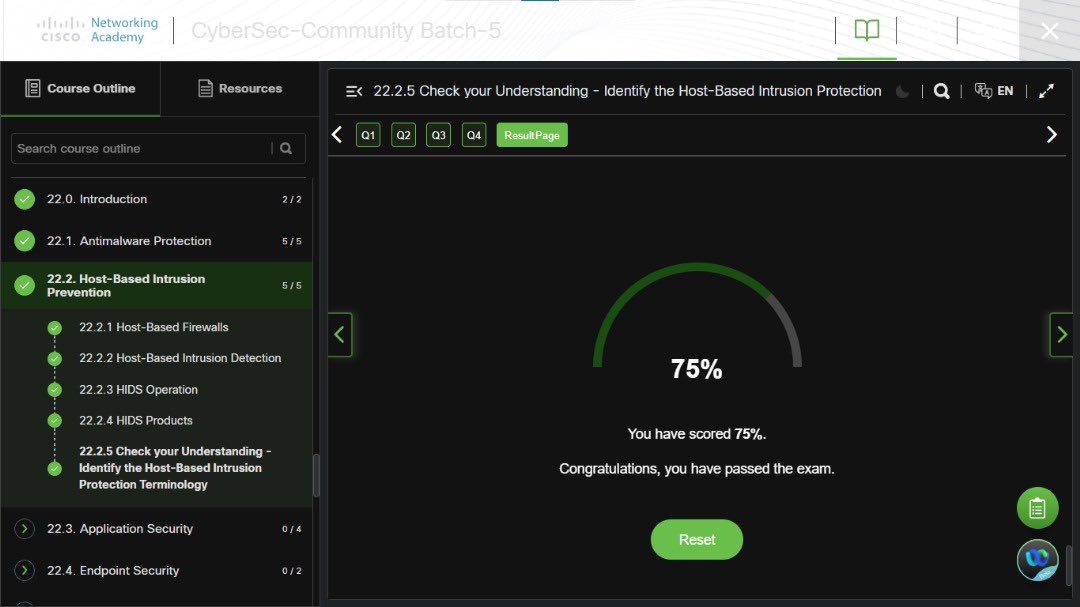1080x607 pixels.
Task: Click '2 / 2' count for Introduction
Action: (x=291, y=200)
